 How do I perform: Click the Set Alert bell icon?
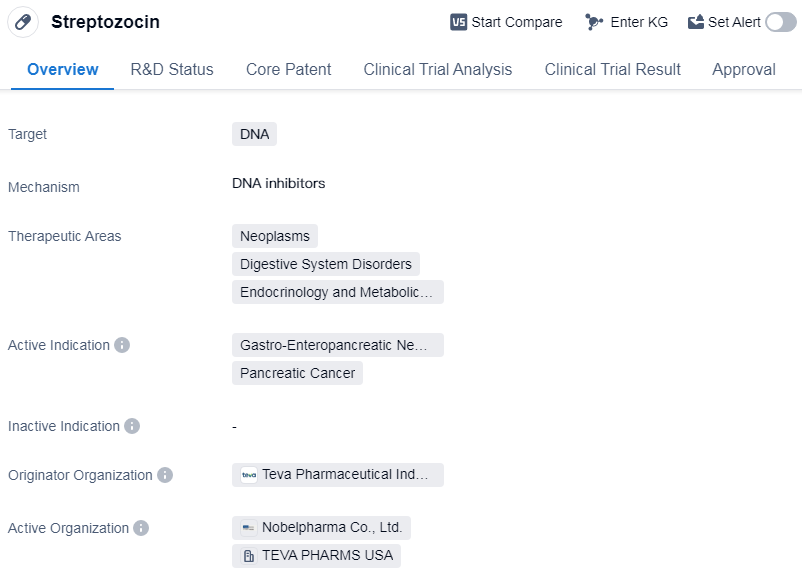pyautogui.click(x=696, y=22)
